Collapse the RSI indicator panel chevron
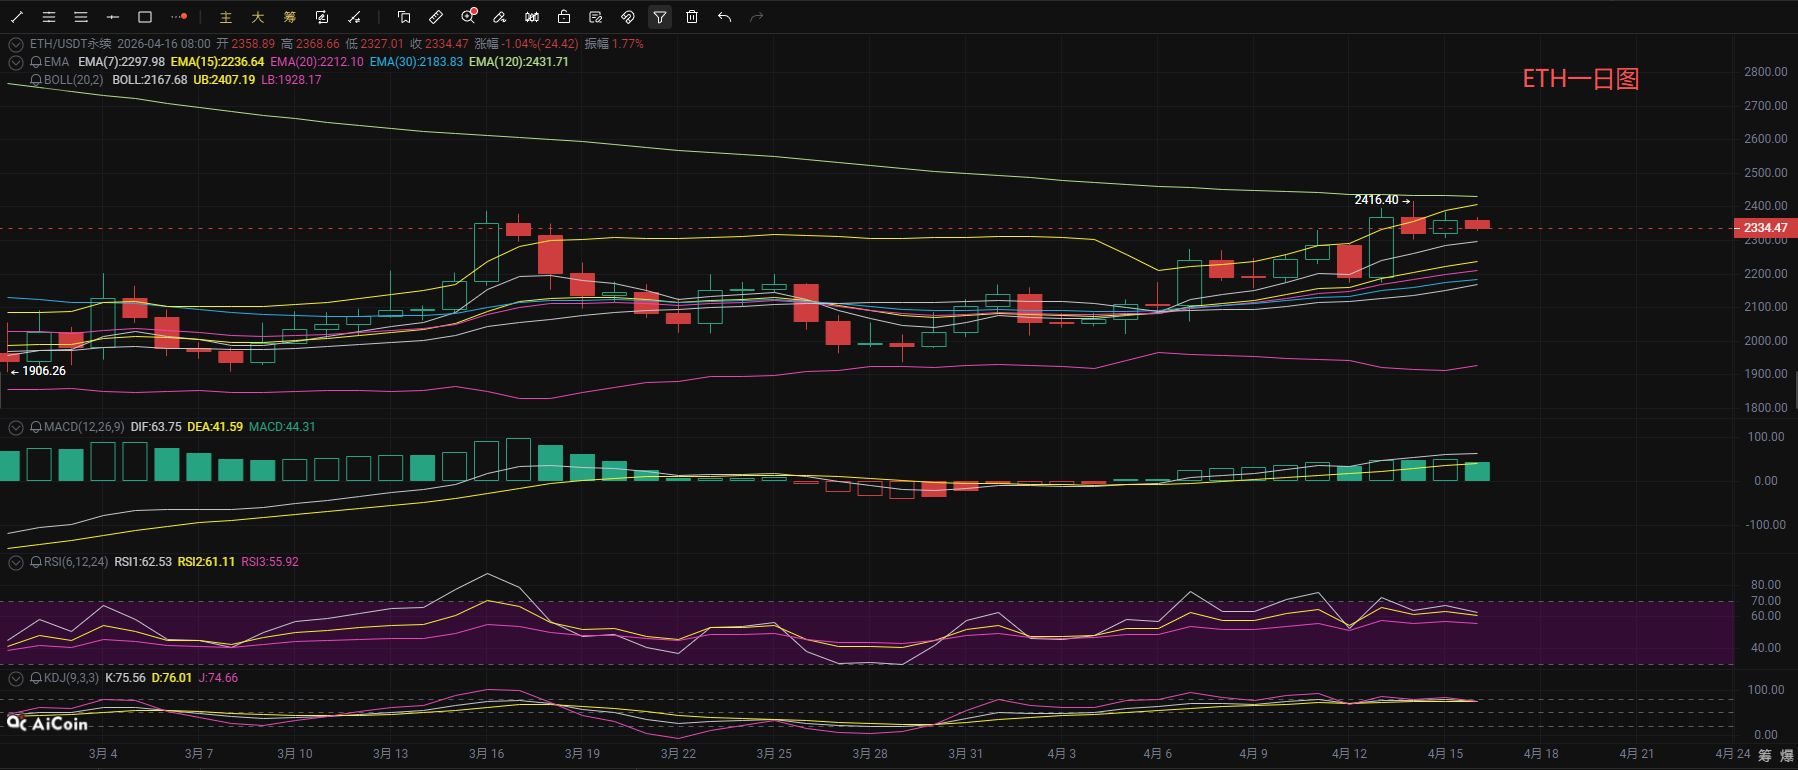The height and width of the screenshot is (770, 1798). [16, 562]
